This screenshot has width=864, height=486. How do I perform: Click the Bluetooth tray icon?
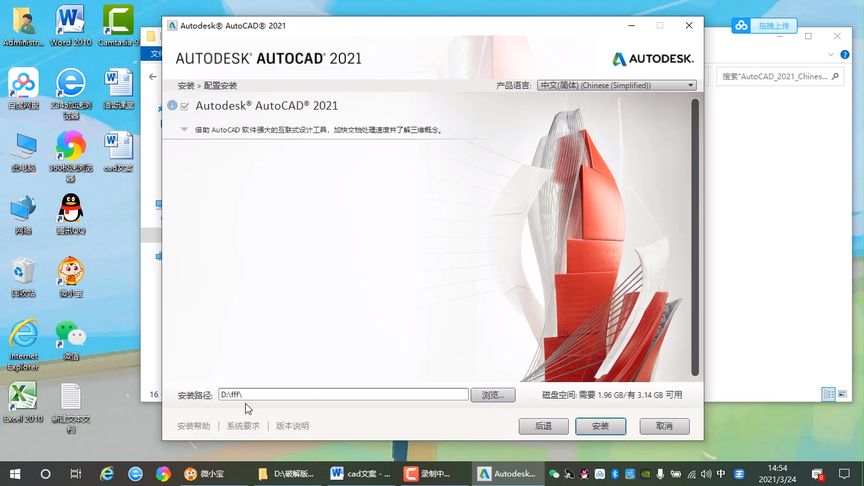click(615, 474)
